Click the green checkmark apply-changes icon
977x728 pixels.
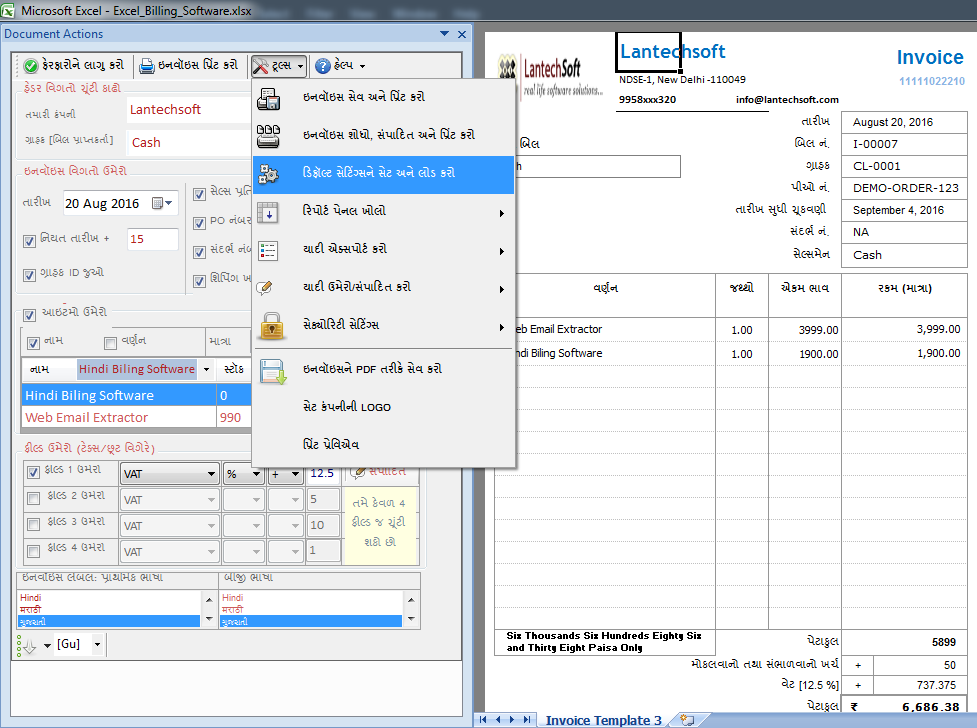(31, 65)
